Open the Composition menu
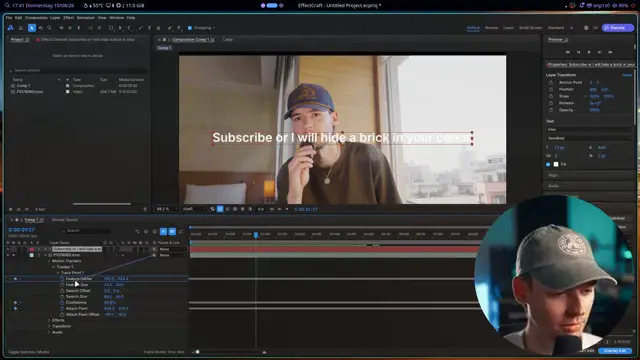 coord(36,18)
